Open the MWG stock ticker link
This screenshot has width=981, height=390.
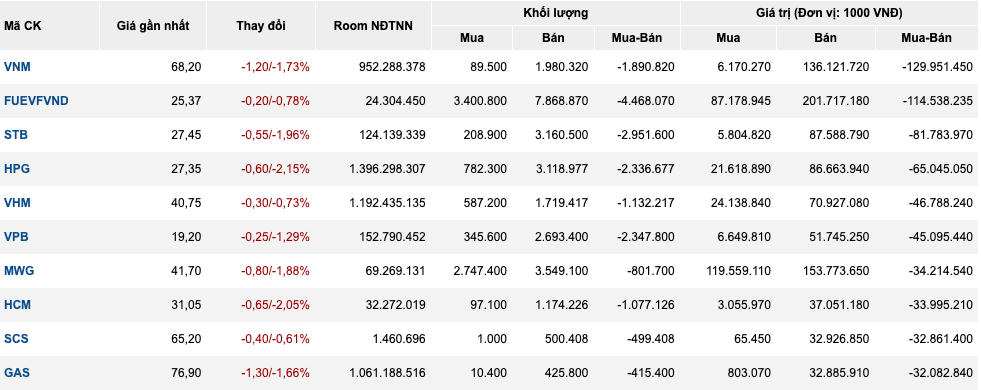(19, 270)
